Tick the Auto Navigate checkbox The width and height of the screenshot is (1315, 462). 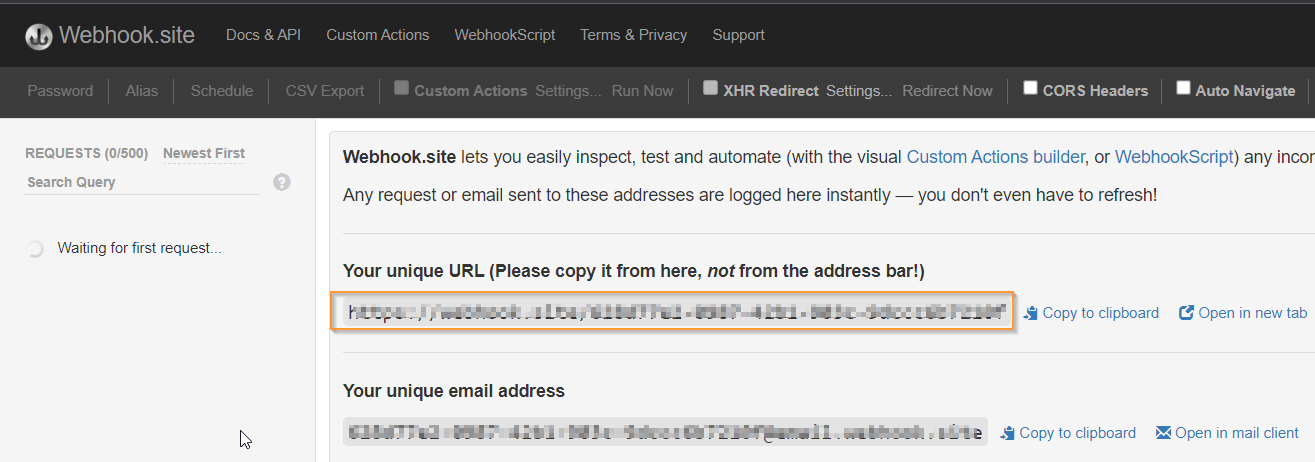click(1183, 88)
